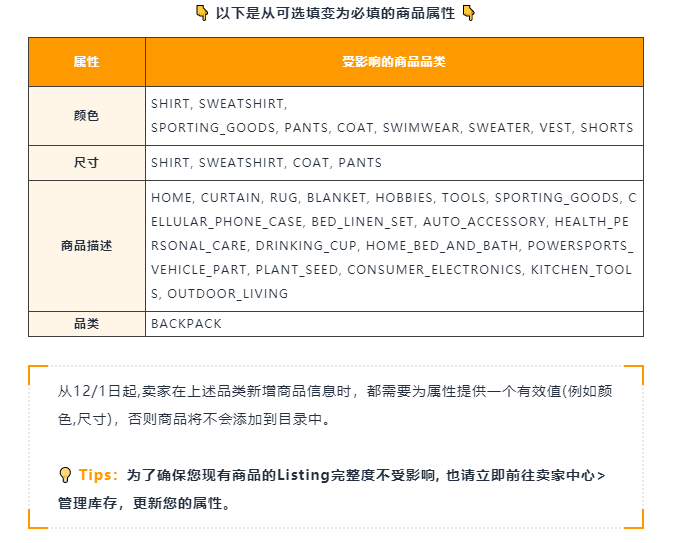Screen dimensions: 679x543
Task: Click the heading 以下是从可选填变为必填的商品属性
Action: coord(335,13)
